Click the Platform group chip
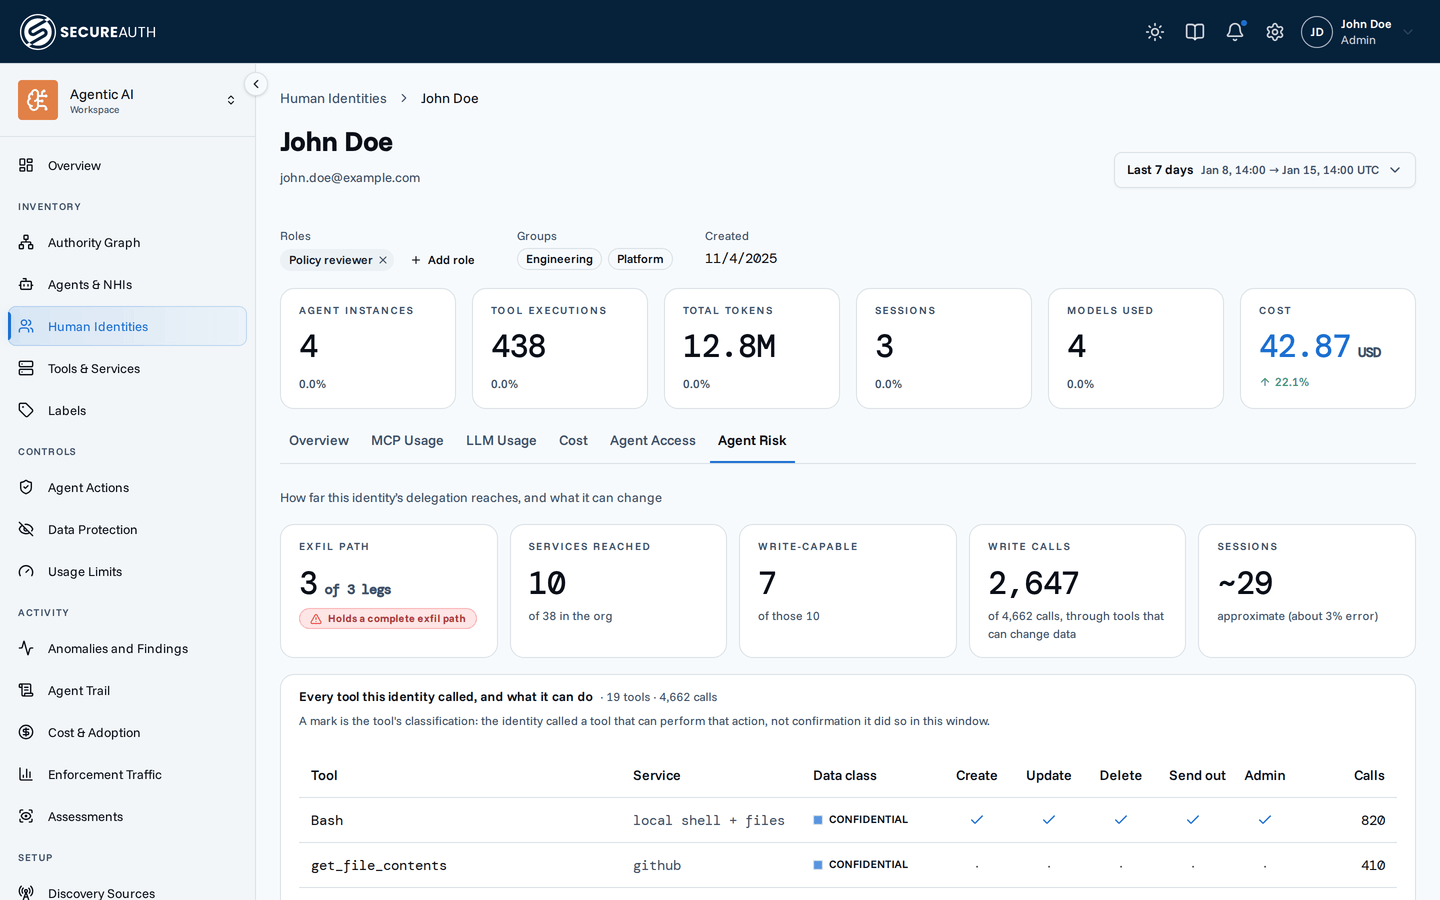1440x900 pixels. (x=640, y=259)
